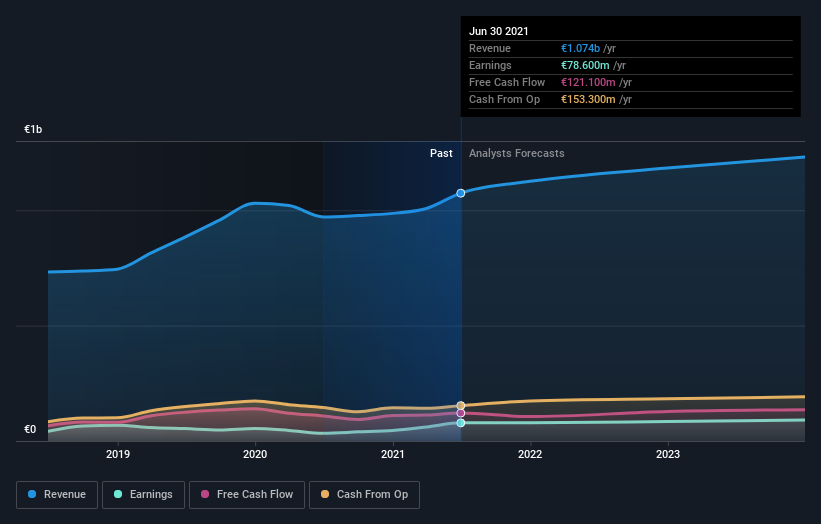Click the Revenue row label in tooltip
The width and height of the screenshot is (821, 524).
click(x=490, y=48)
